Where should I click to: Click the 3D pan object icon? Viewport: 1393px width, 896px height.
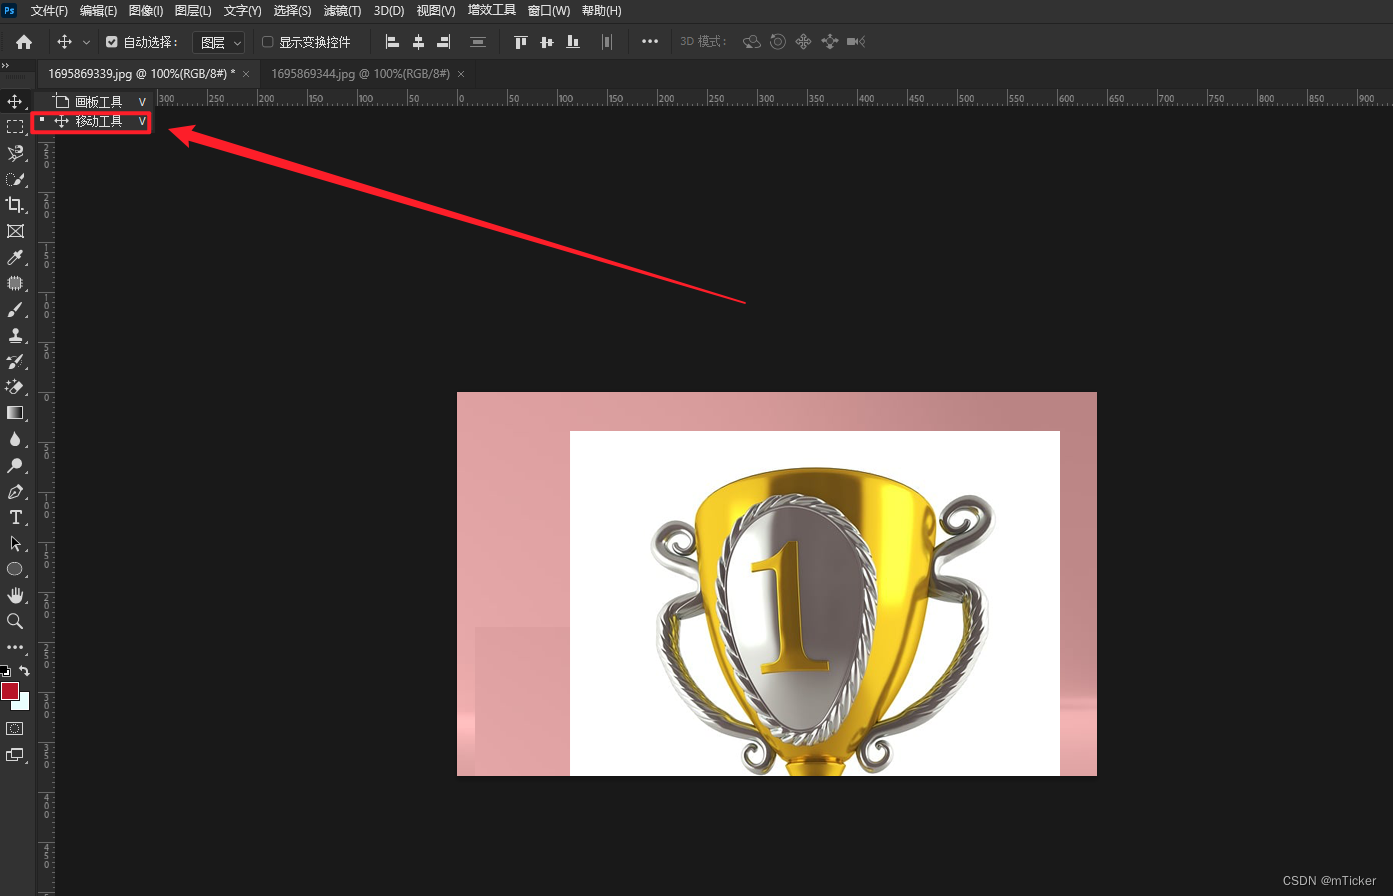(x=803, y=42)
